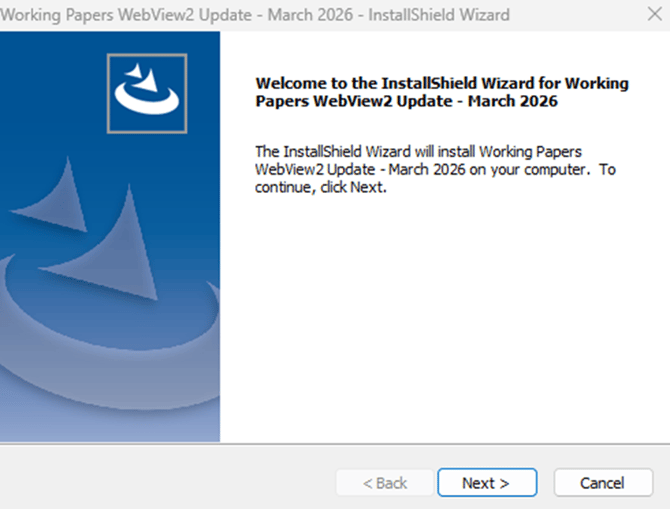Cancel the InstallShield Wizard setup
Viewport: 670px width, 509px height.
(602, 483)
